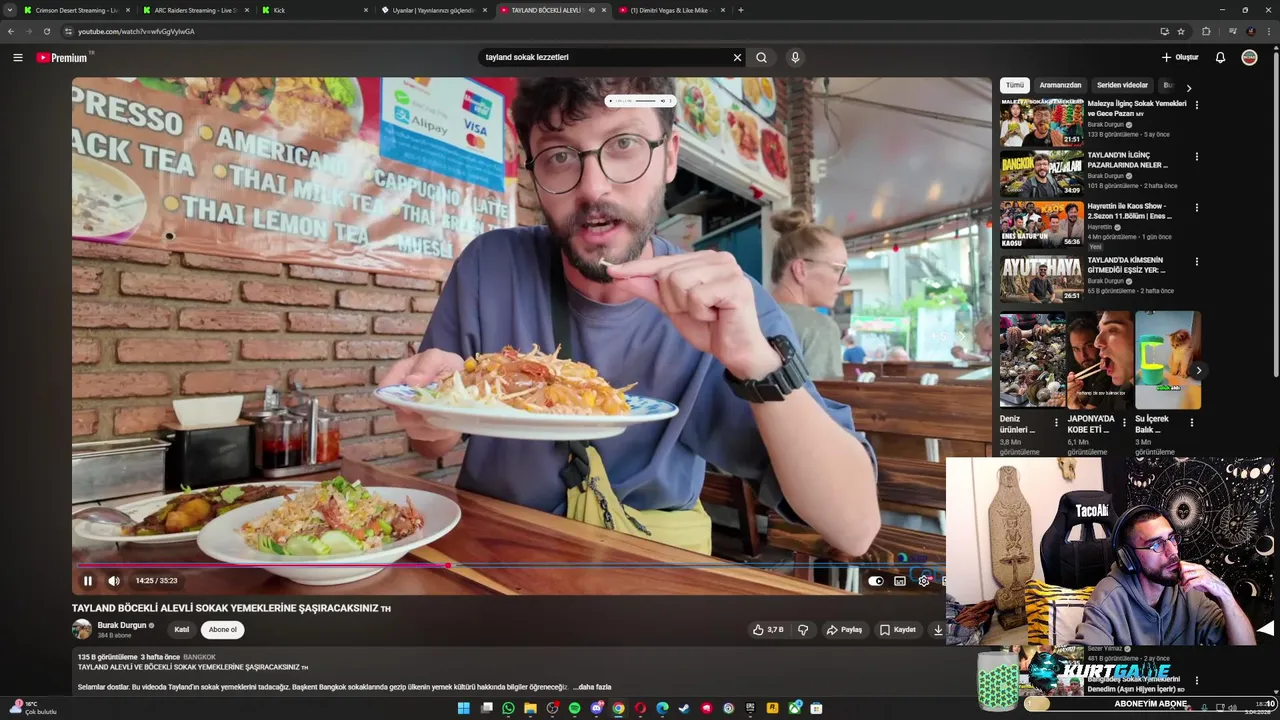Toggle the autoplay switch in player

[x=876, y=581]
